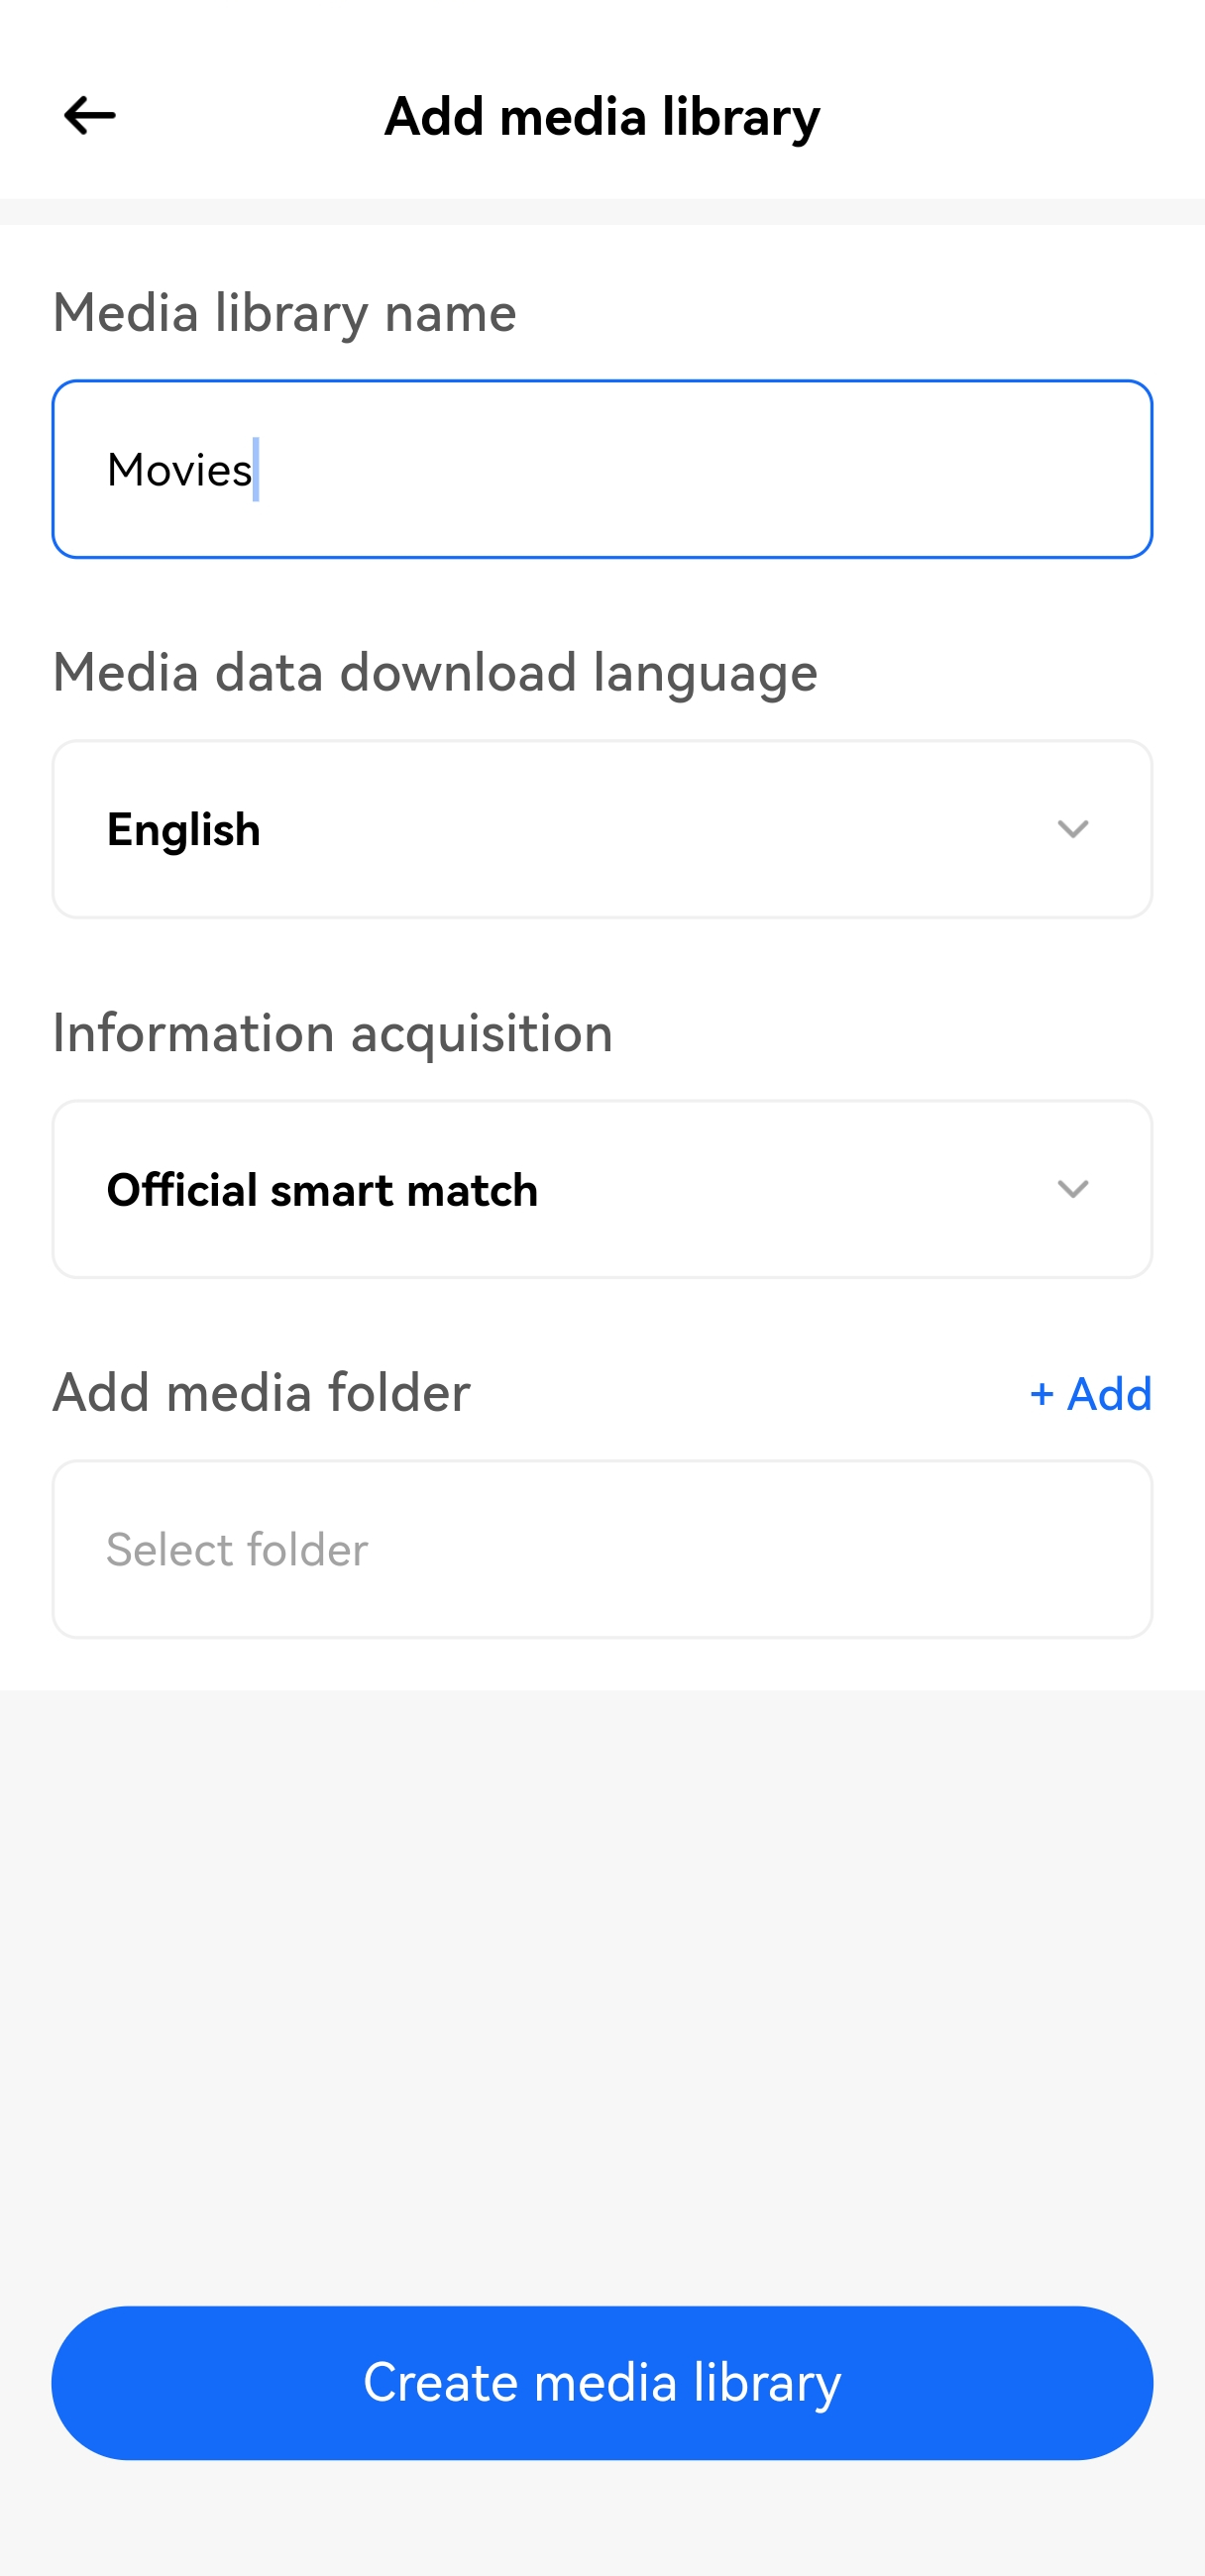Click the 'Movies' text in name field
1205x2576 pixels.
coord(179,470)
